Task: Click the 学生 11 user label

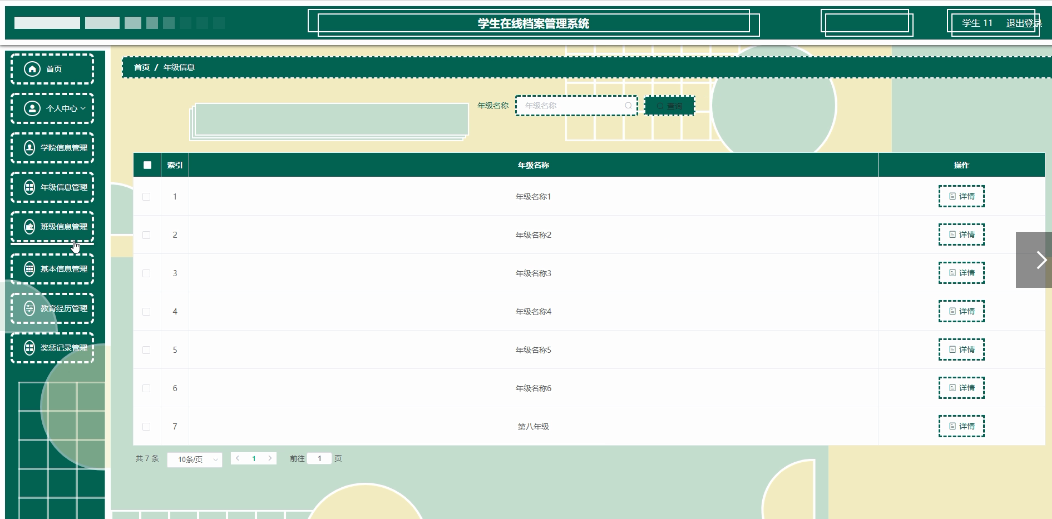Action: pos(977,23)
